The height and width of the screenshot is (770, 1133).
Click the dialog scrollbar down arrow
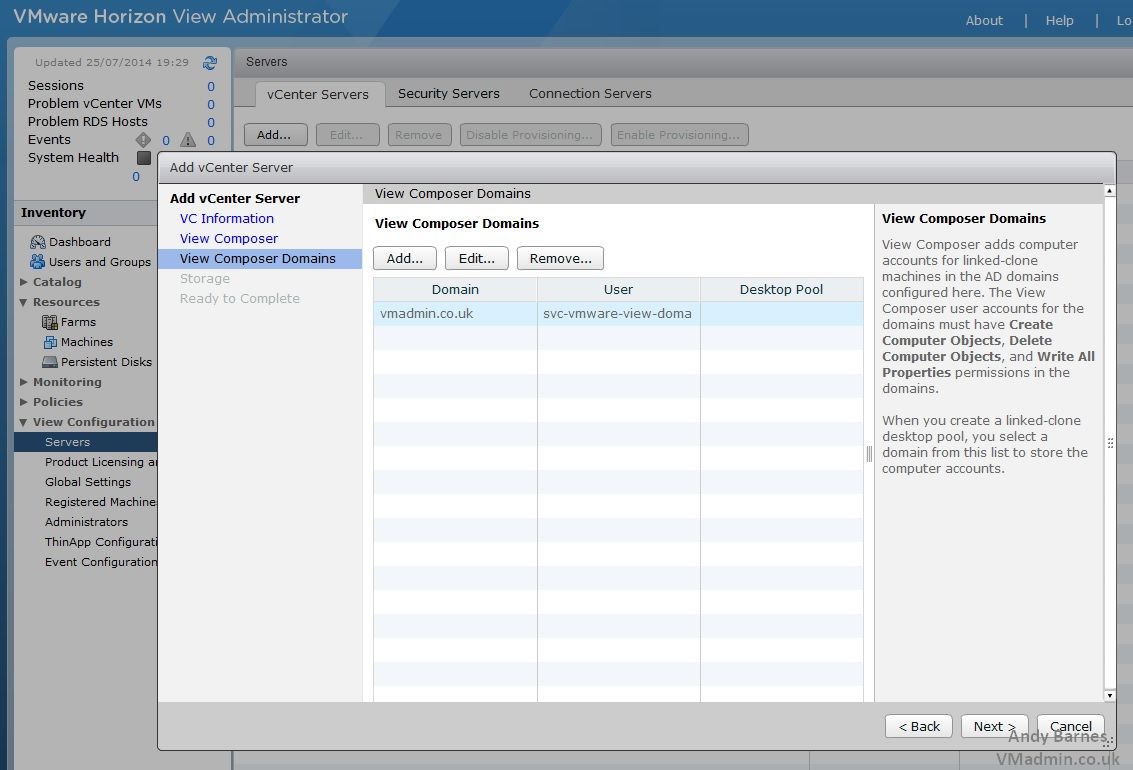coord(1110,696)
